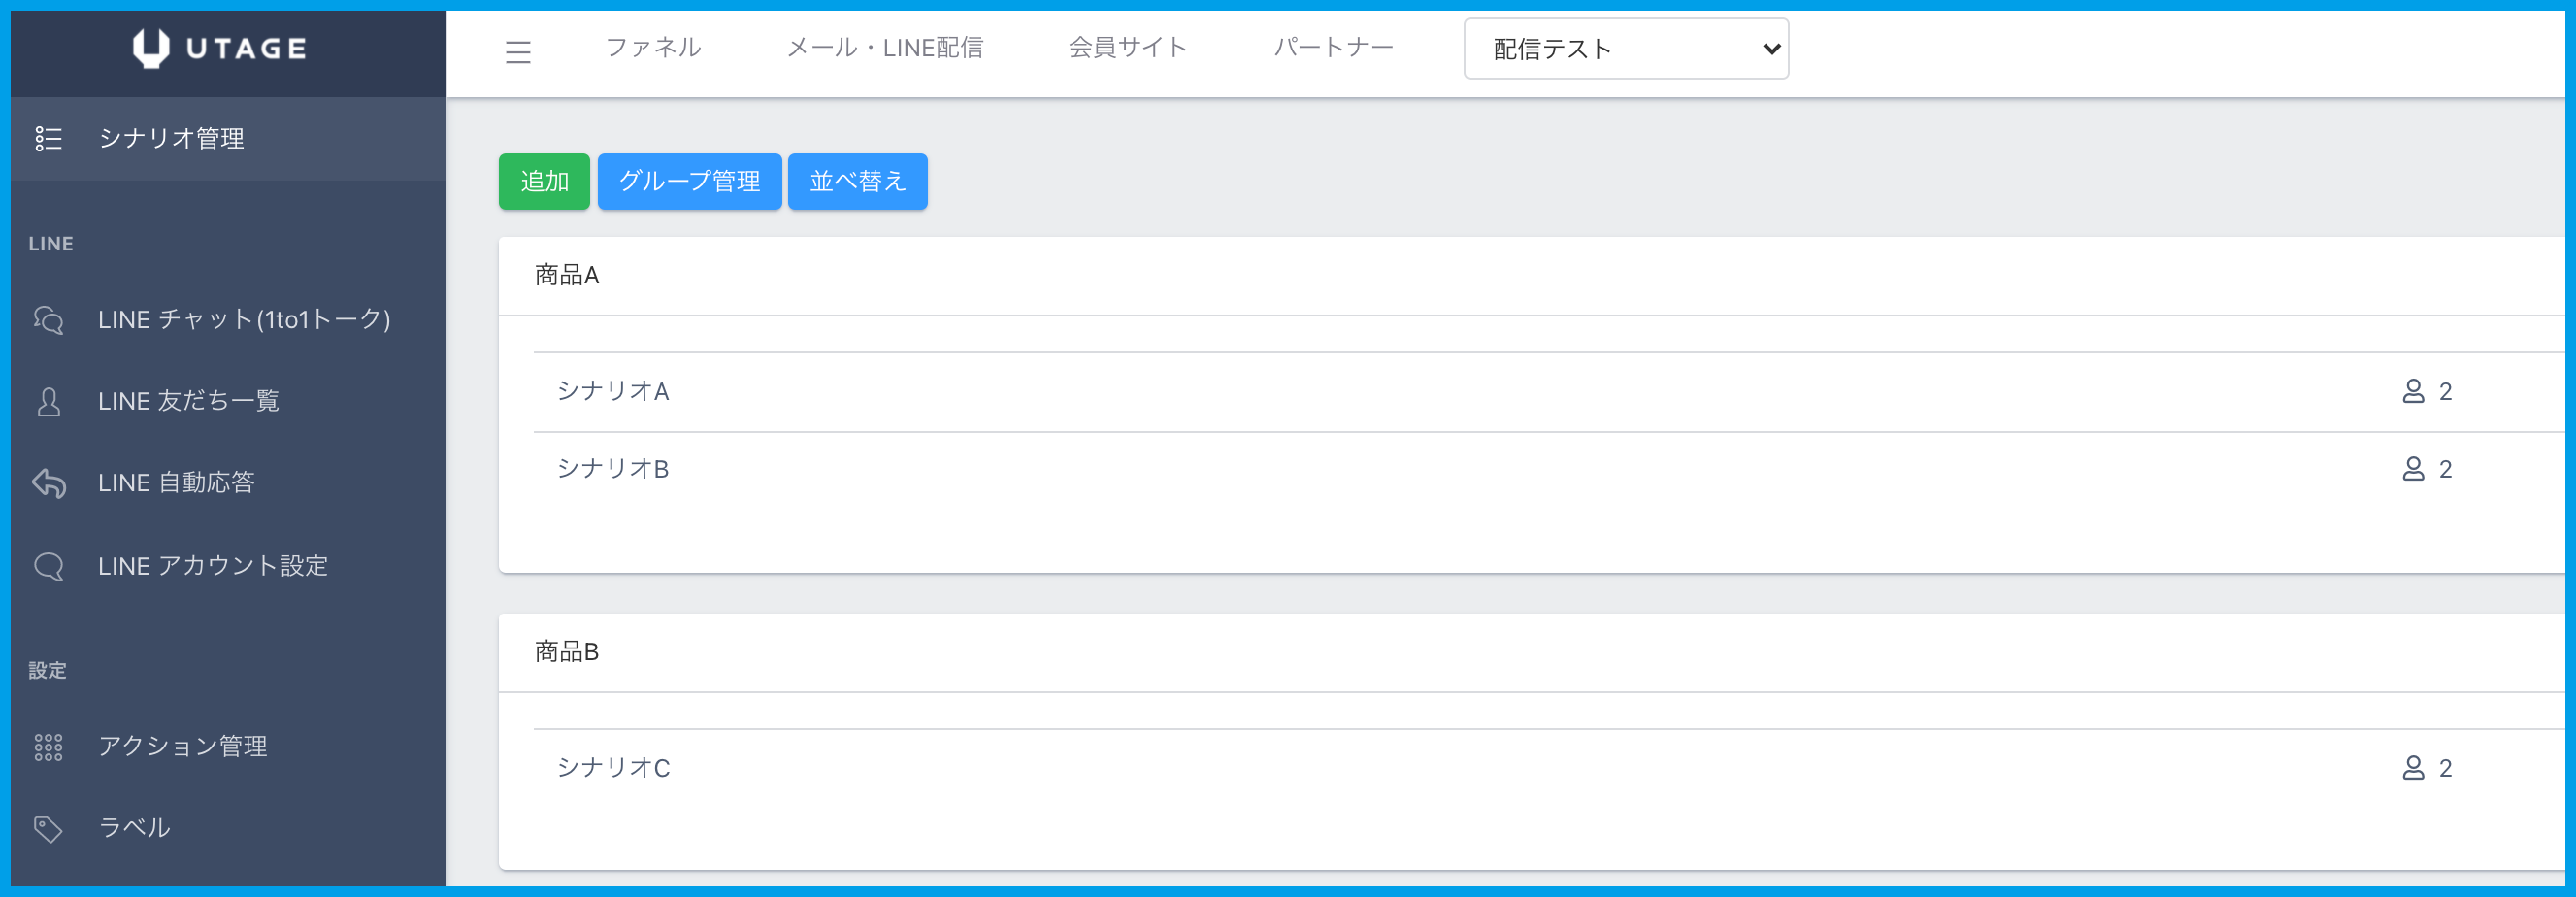
Task: Open the シナリオB row
Action: coord(613,469)
